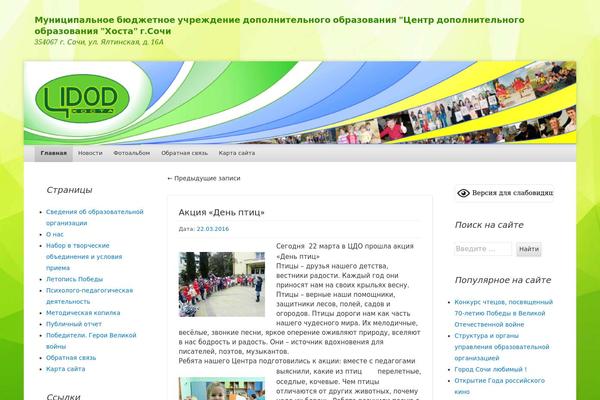Open Сведения об образовательной организации page
This screenshot has height=400, width=600.
[x=95, y=217]
